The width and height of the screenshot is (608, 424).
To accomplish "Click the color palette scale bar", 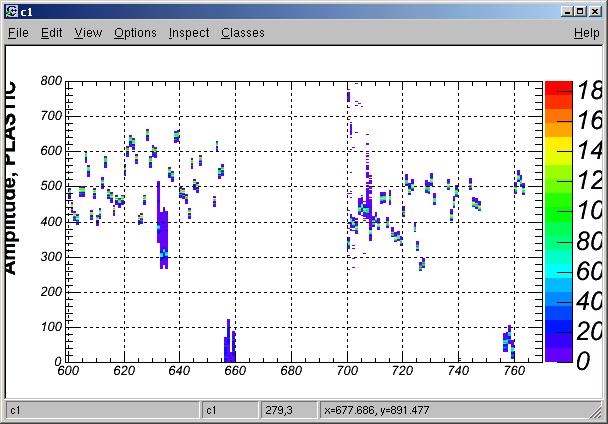I will tap(558, 222).
